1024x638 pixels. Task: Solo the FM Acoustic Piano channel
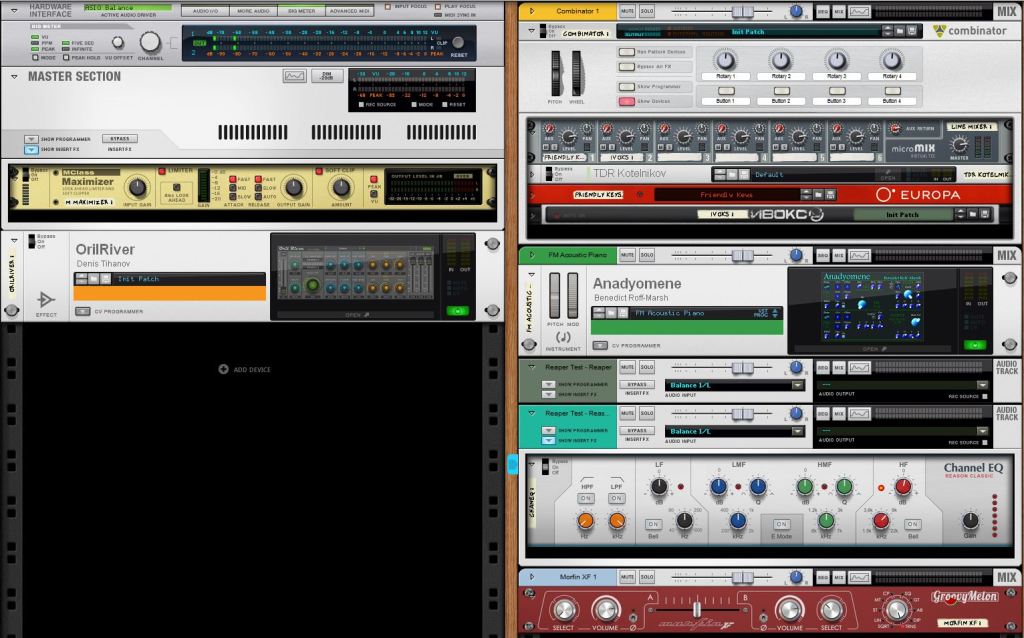point(649,256)
